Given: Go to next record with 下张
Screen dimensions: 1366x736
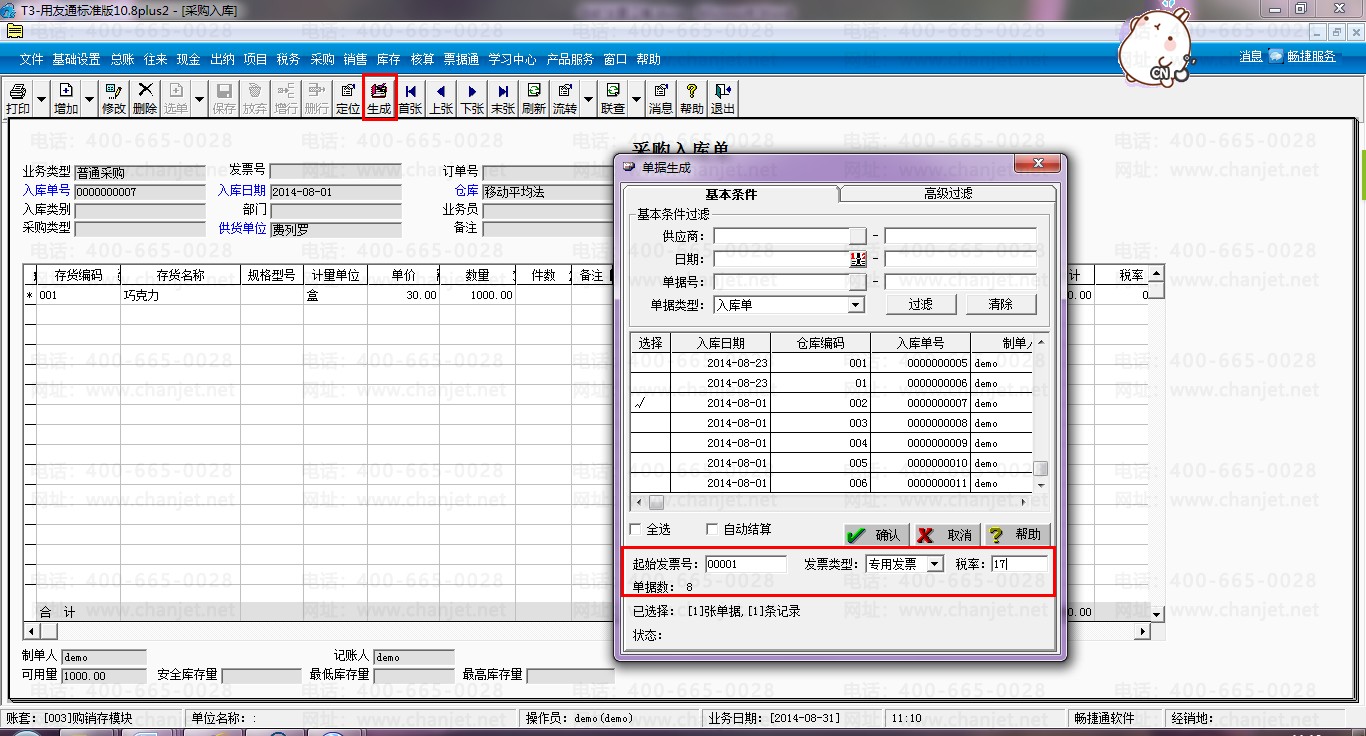Looking at the screenshot, I should coord(472,98).
